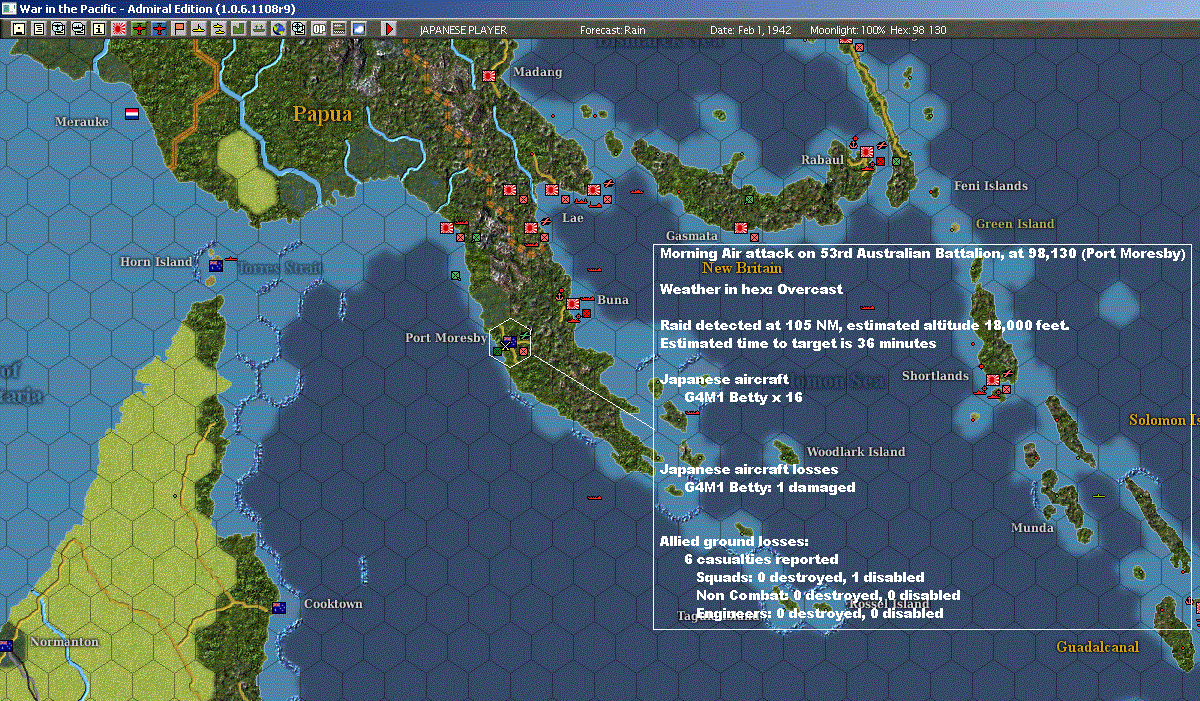
Task: Select the Japanese base flag at Buna
Action: pyautogui.click(x=573, y=304)
